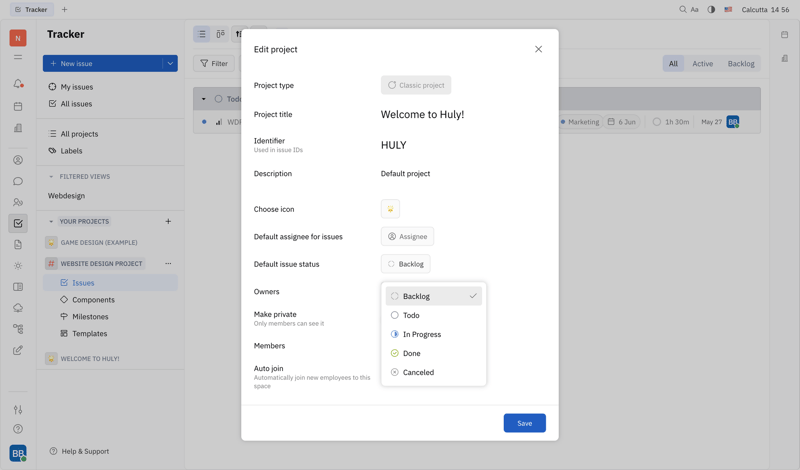Switch to list view icon in toolbar
Viewport: 800px width, 470px height.
(202, 34)
